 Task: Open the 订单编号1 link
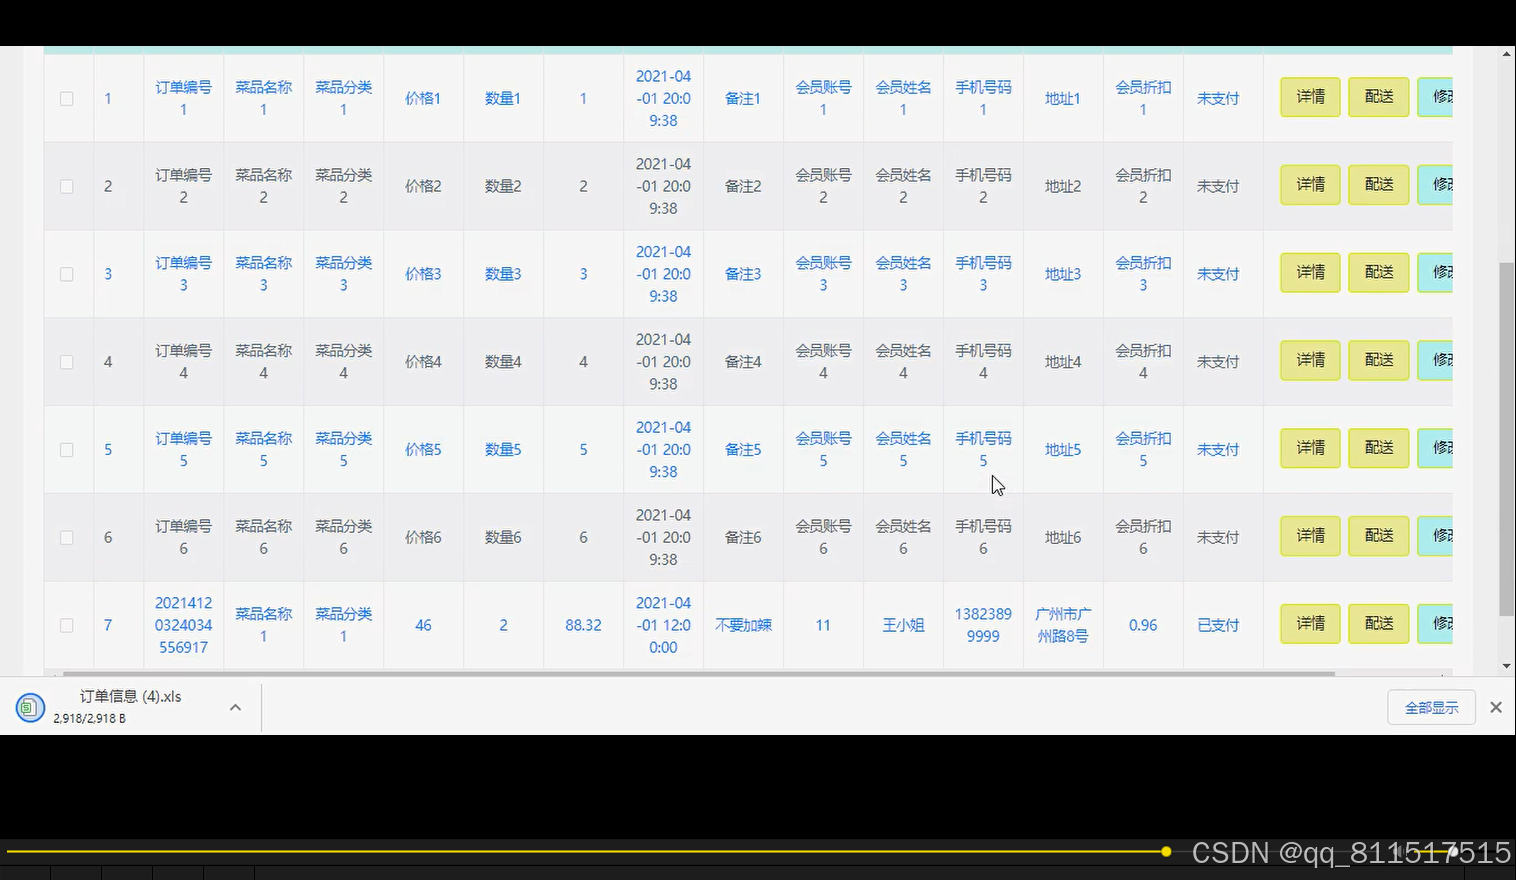click(183, 97)
